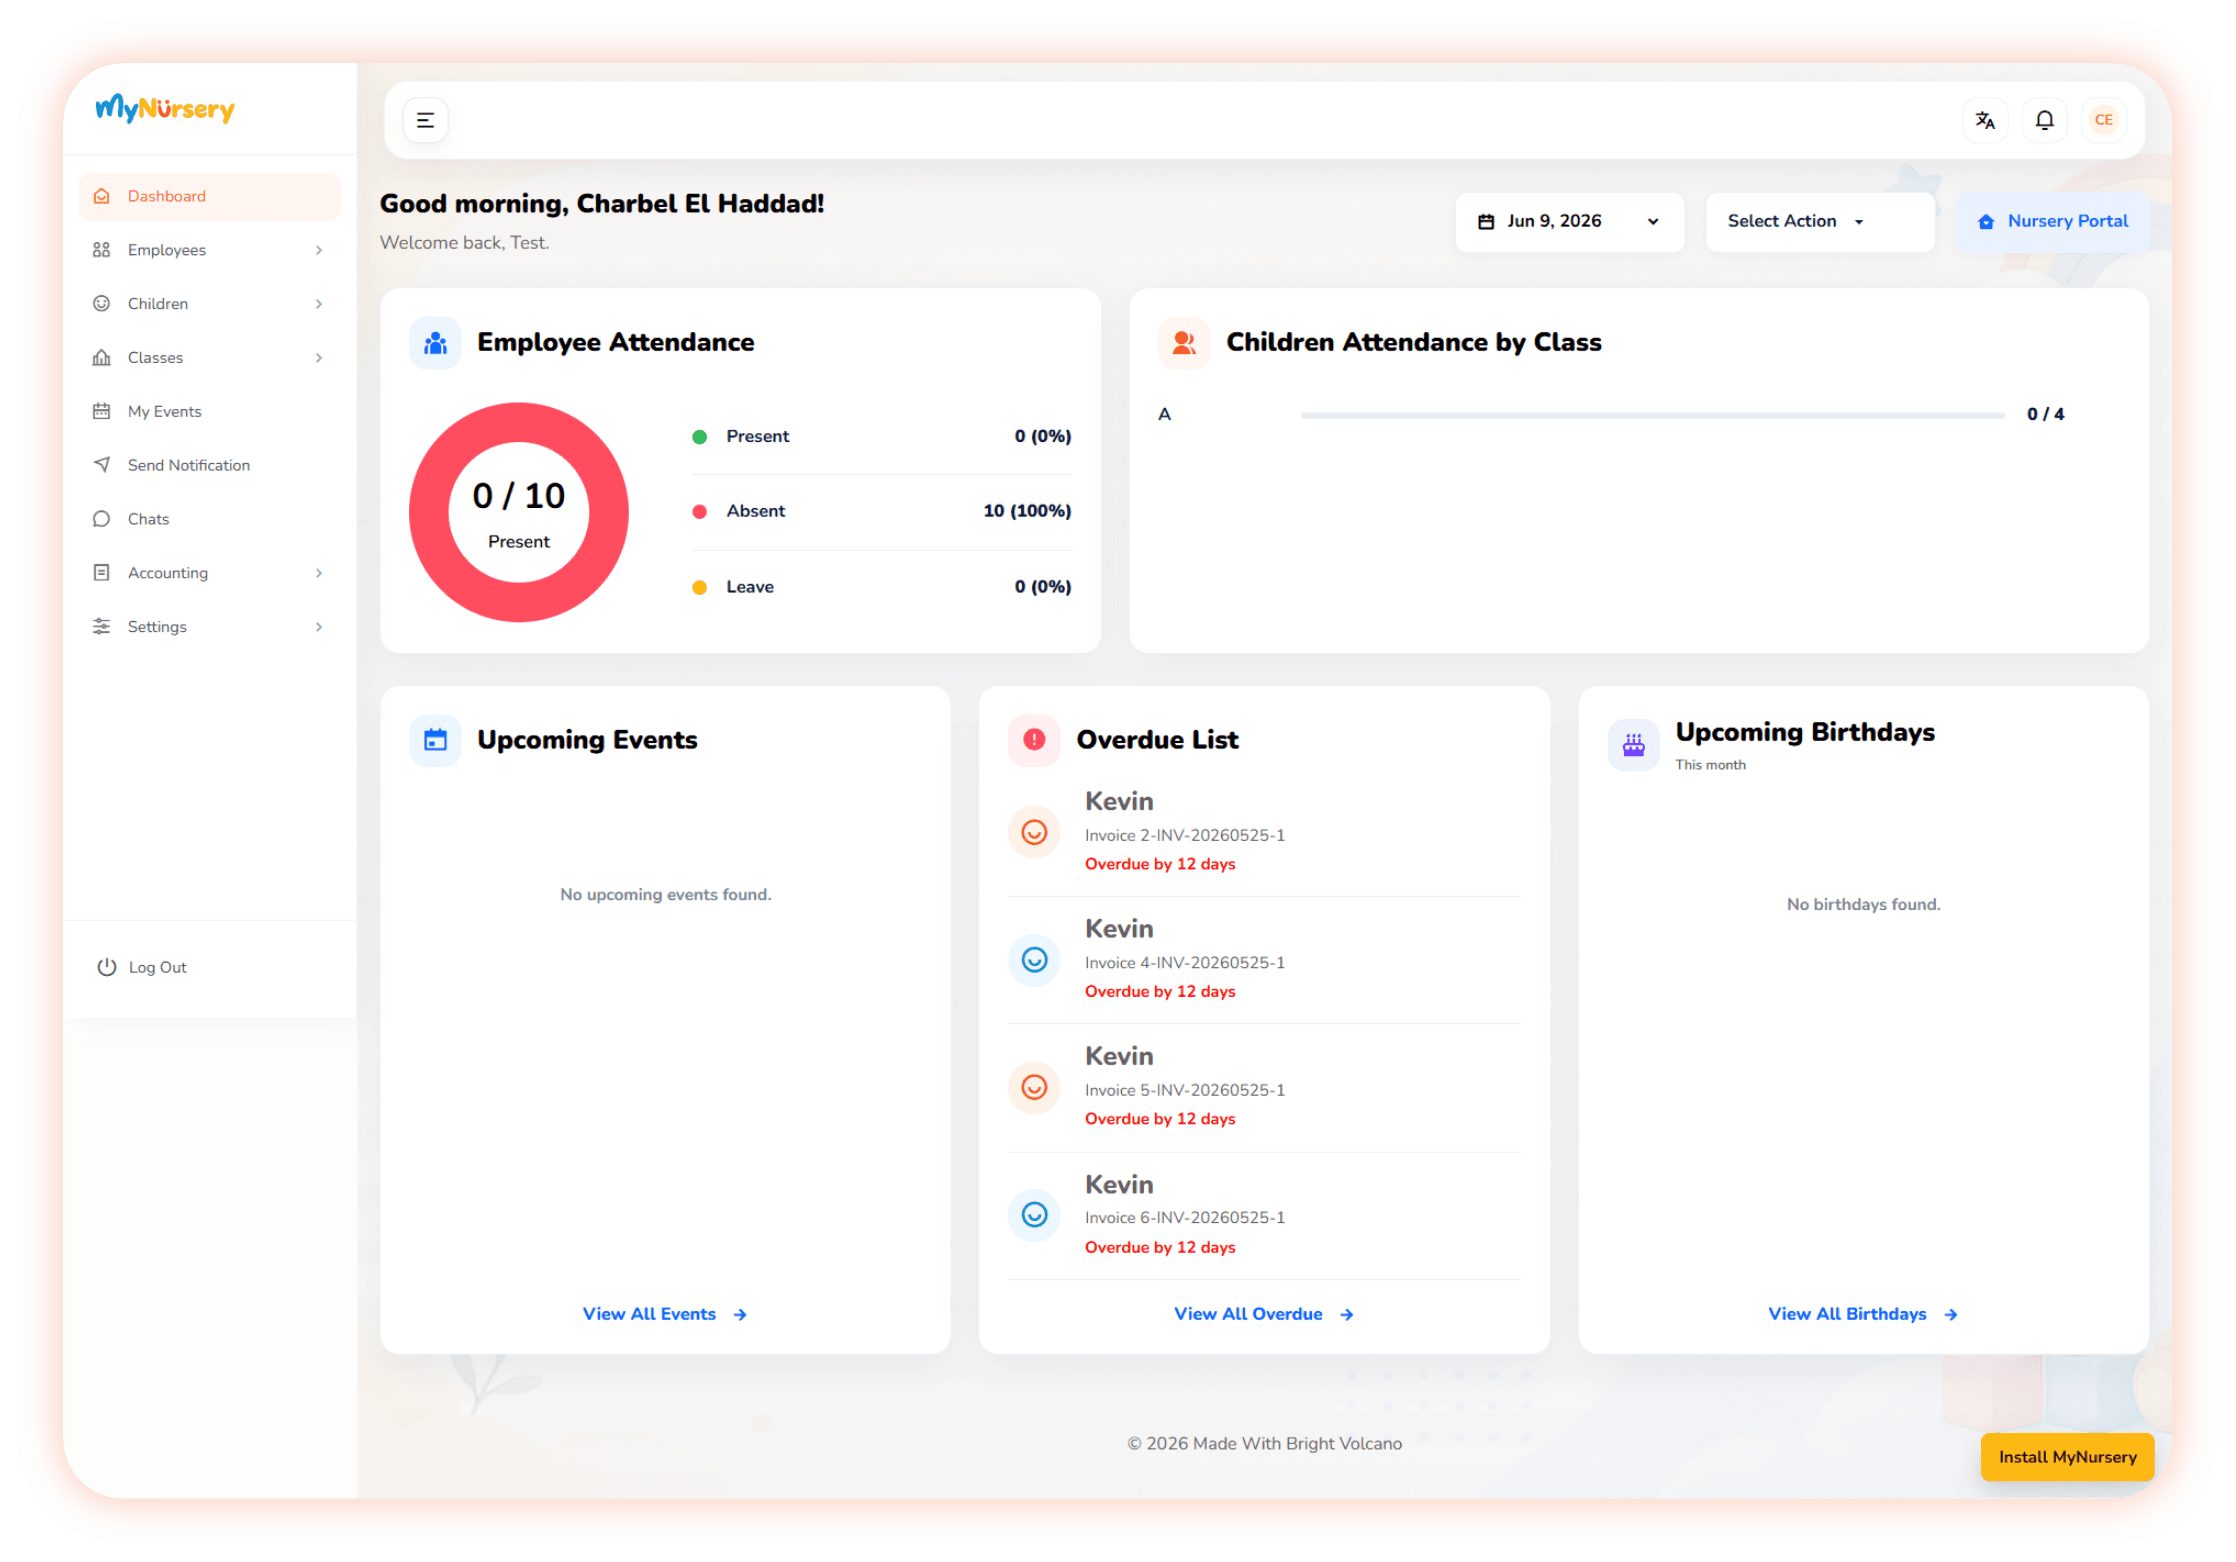Image resolution: width=2236 pixels, height=1562 pixels.
Task: Click the Classes building icon in the sidebar
Action: [101, 357]
